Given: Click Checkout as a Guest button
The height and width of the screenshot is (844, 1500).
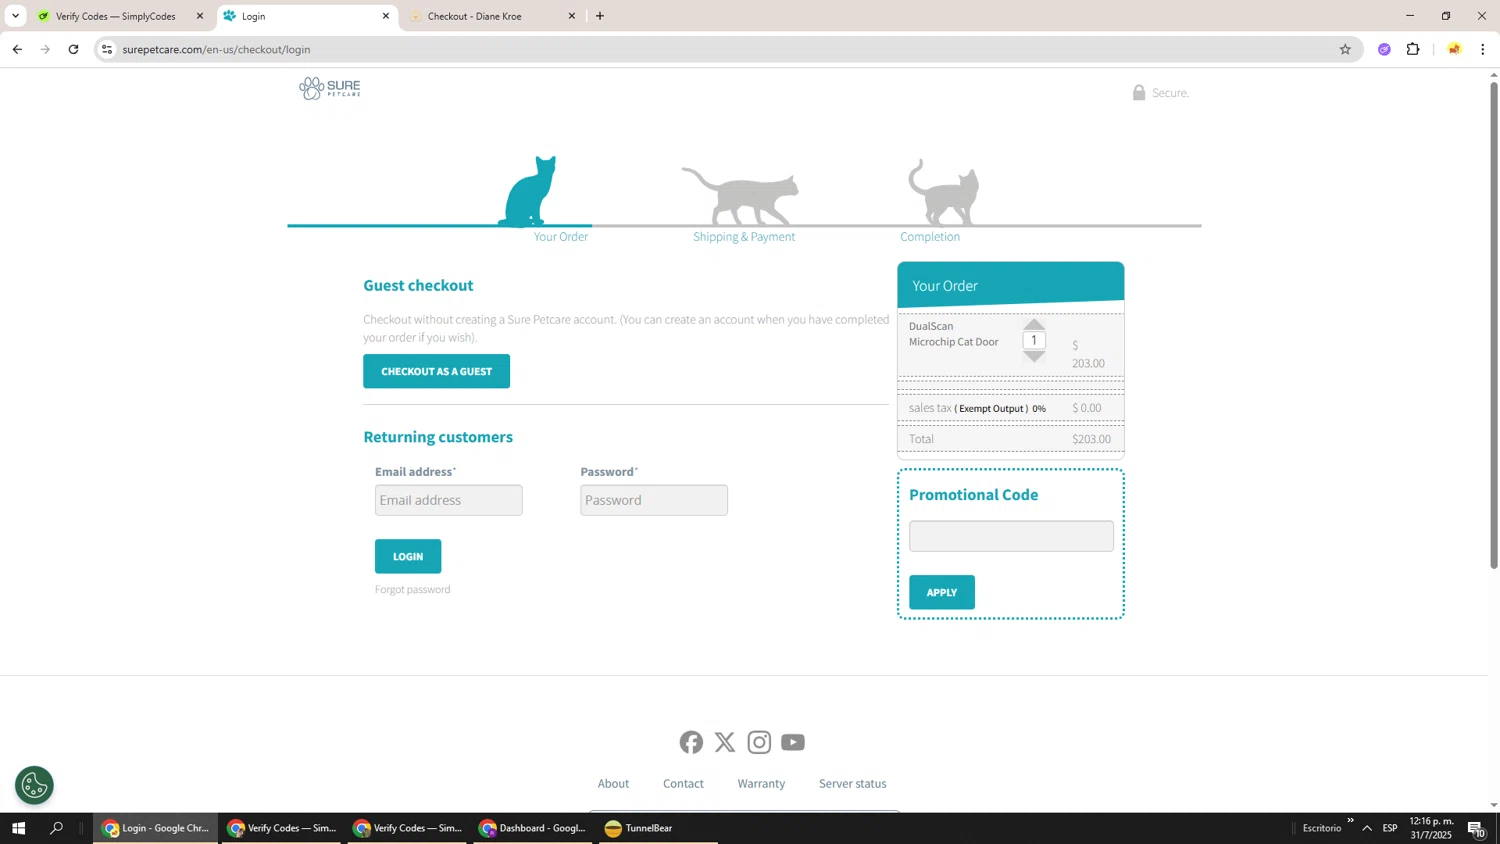Looking at the screenshot, I should coord(436,371).
